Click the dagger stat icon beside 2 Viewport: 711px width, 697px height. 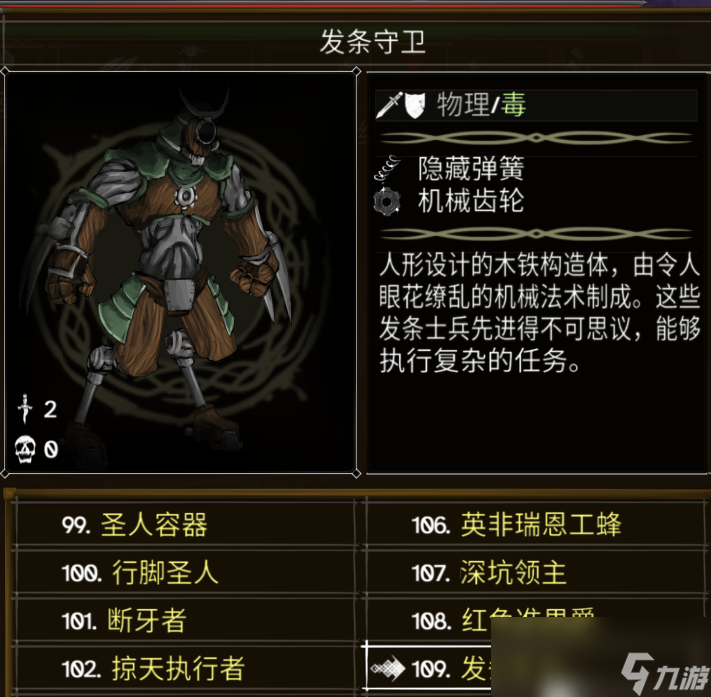pos(25,409)
